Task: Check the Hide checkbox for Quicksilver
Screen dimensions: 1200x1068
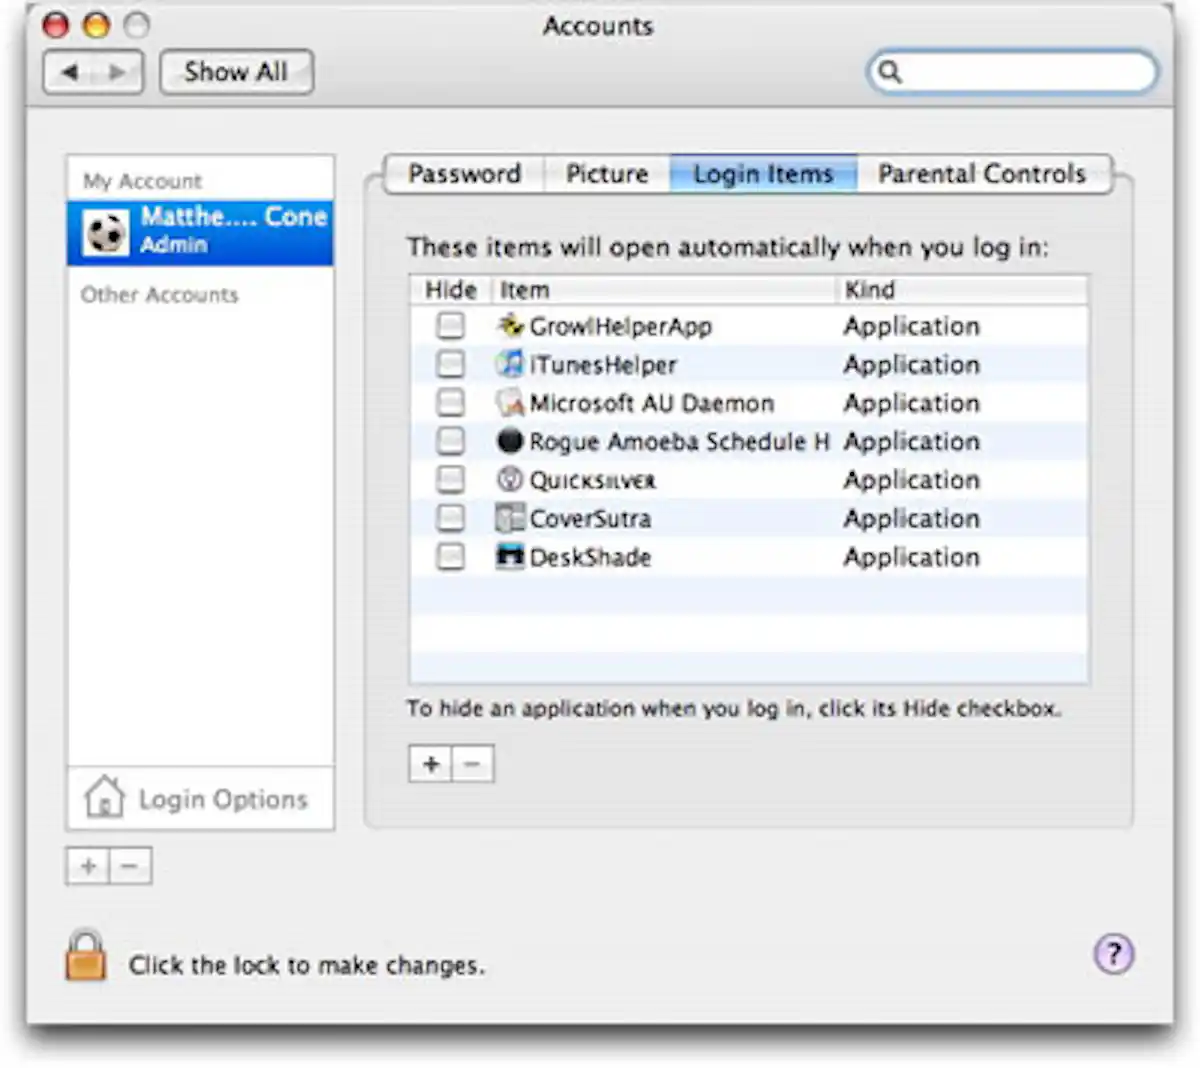Action: coord(450,480)
